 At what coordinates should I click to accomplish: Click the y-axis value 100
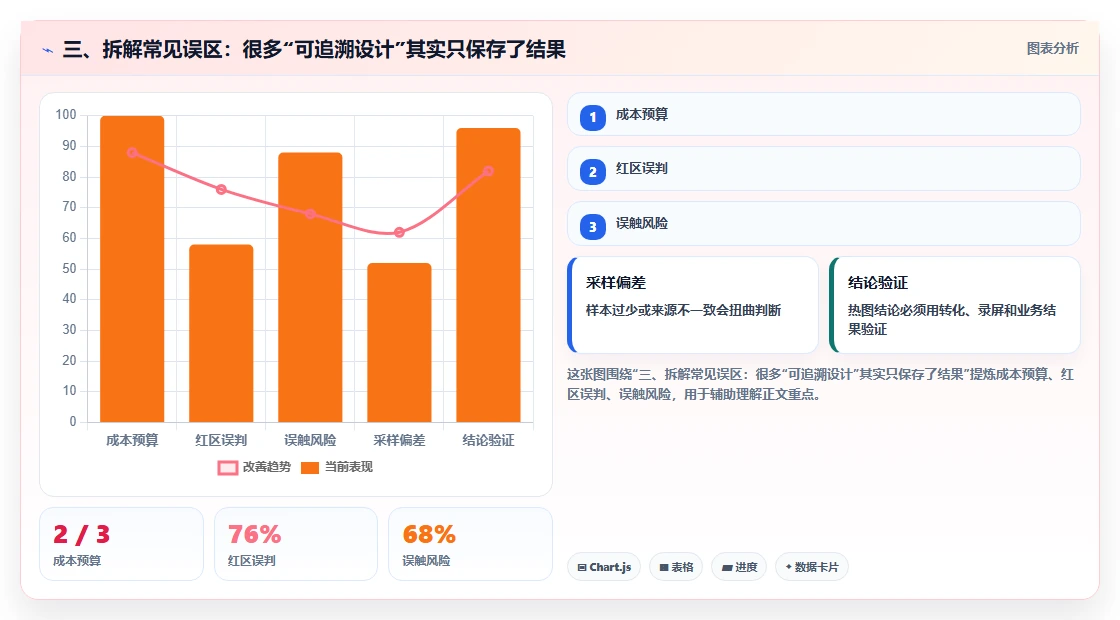tap(66, 115)
